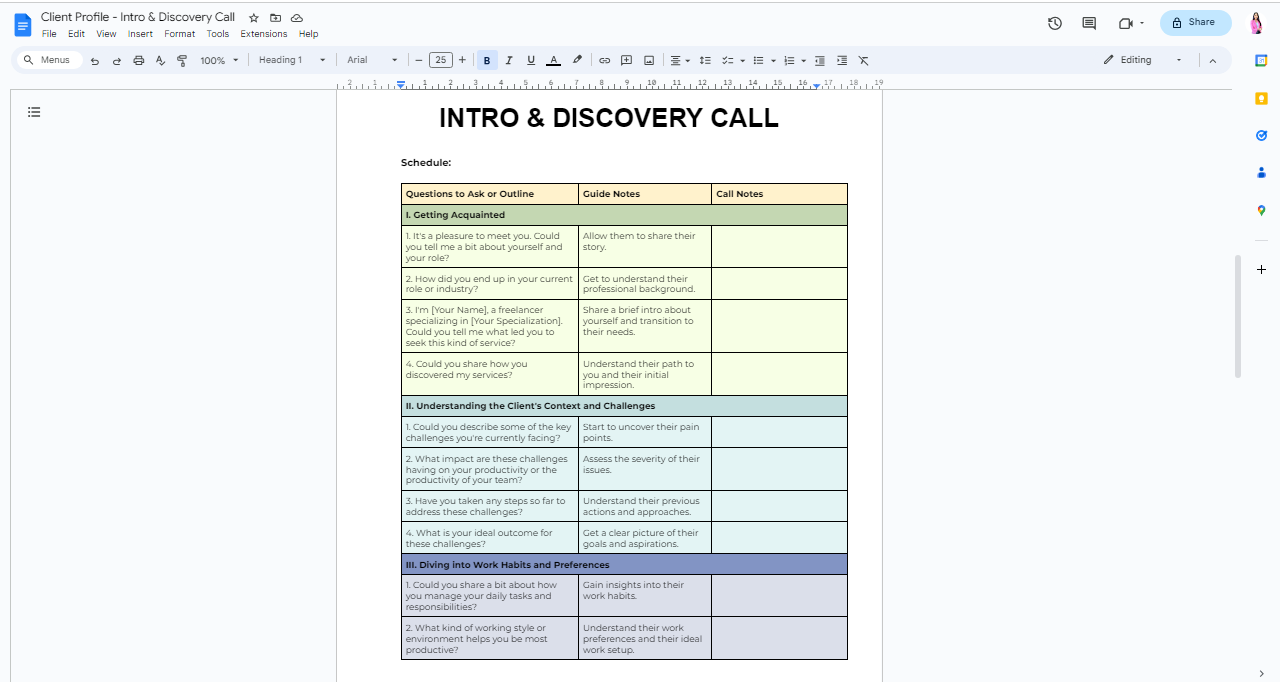1280x682 pixels.
Task: Toggle underline formatting
Action: point(531,60)
